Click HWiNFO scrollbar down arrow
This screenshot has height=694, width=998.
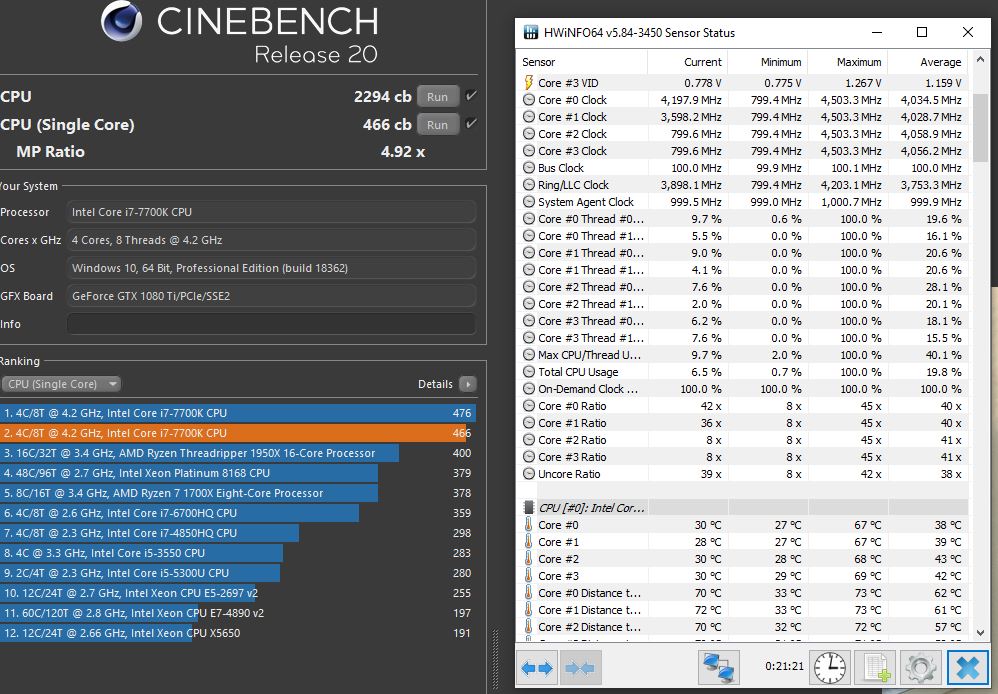[x=981, y=632]
